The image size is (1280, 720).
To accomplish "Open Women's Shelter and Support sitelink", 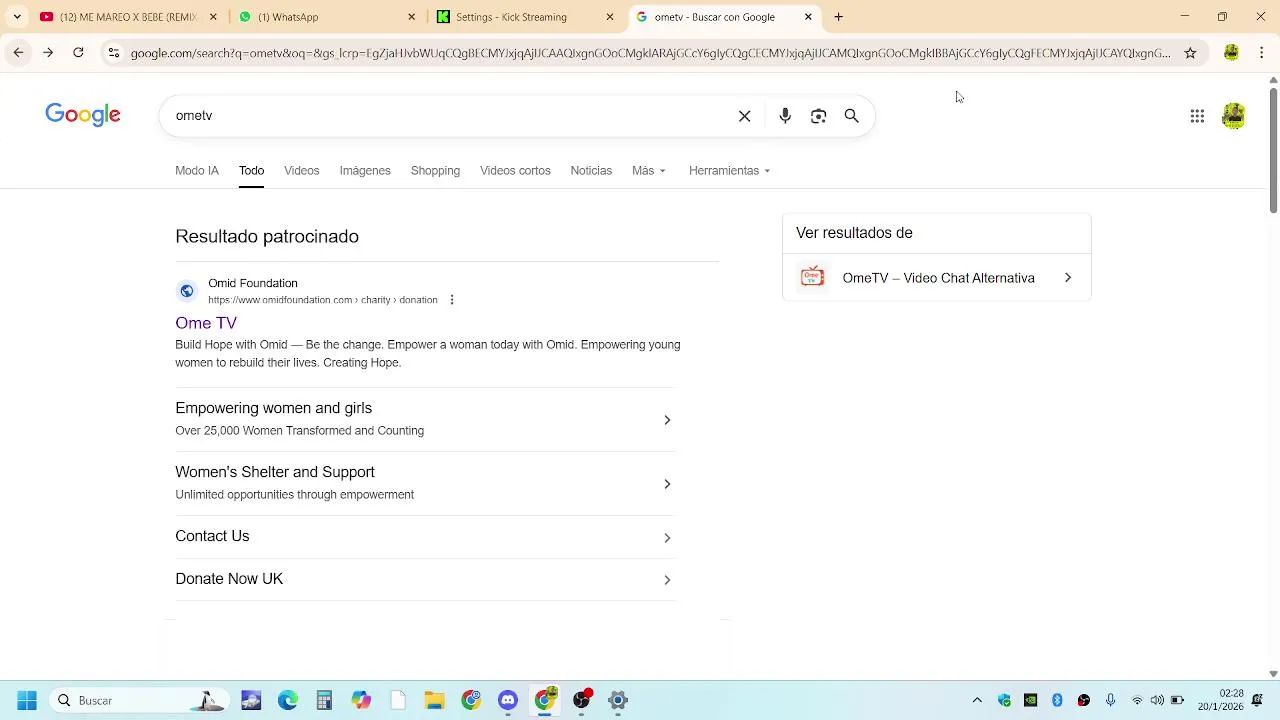I will click(x=425, y=483).
